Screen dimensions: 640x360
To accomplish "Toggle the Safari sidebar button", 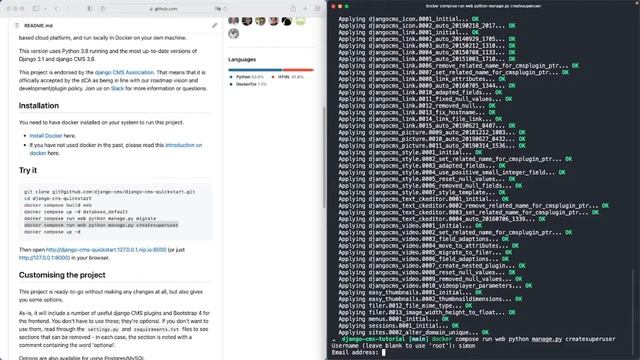I will tap(36, 9).
